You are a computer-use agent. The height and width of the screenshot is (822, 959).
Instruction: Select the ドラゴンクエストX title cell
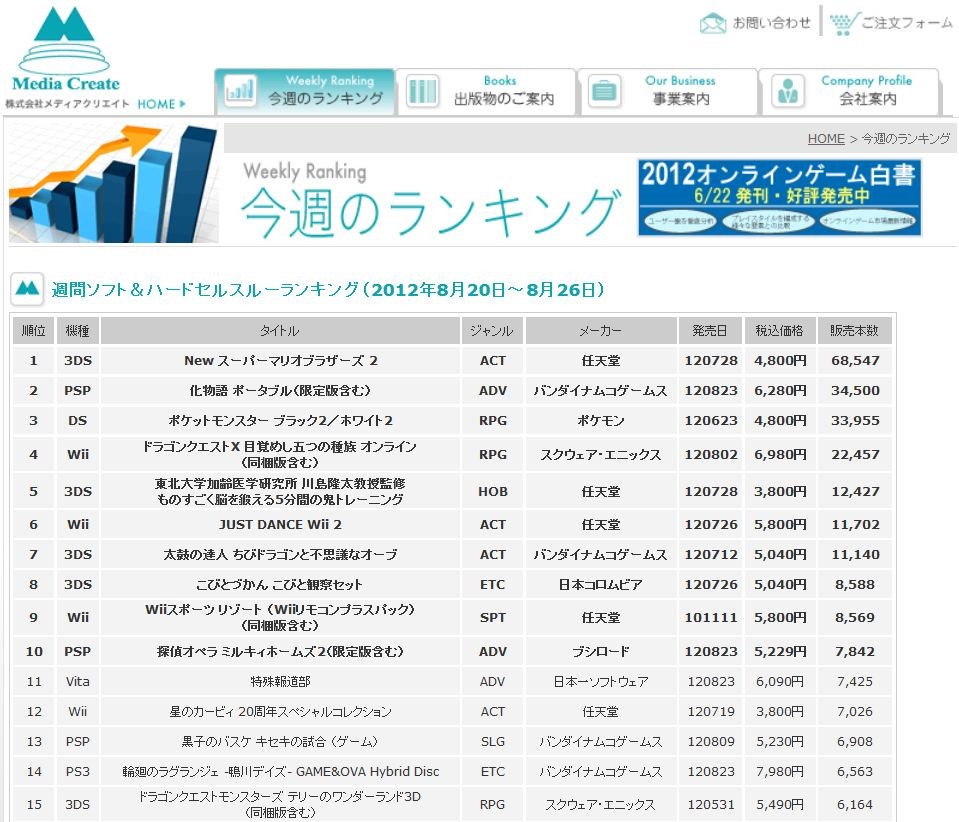point(280,454)
